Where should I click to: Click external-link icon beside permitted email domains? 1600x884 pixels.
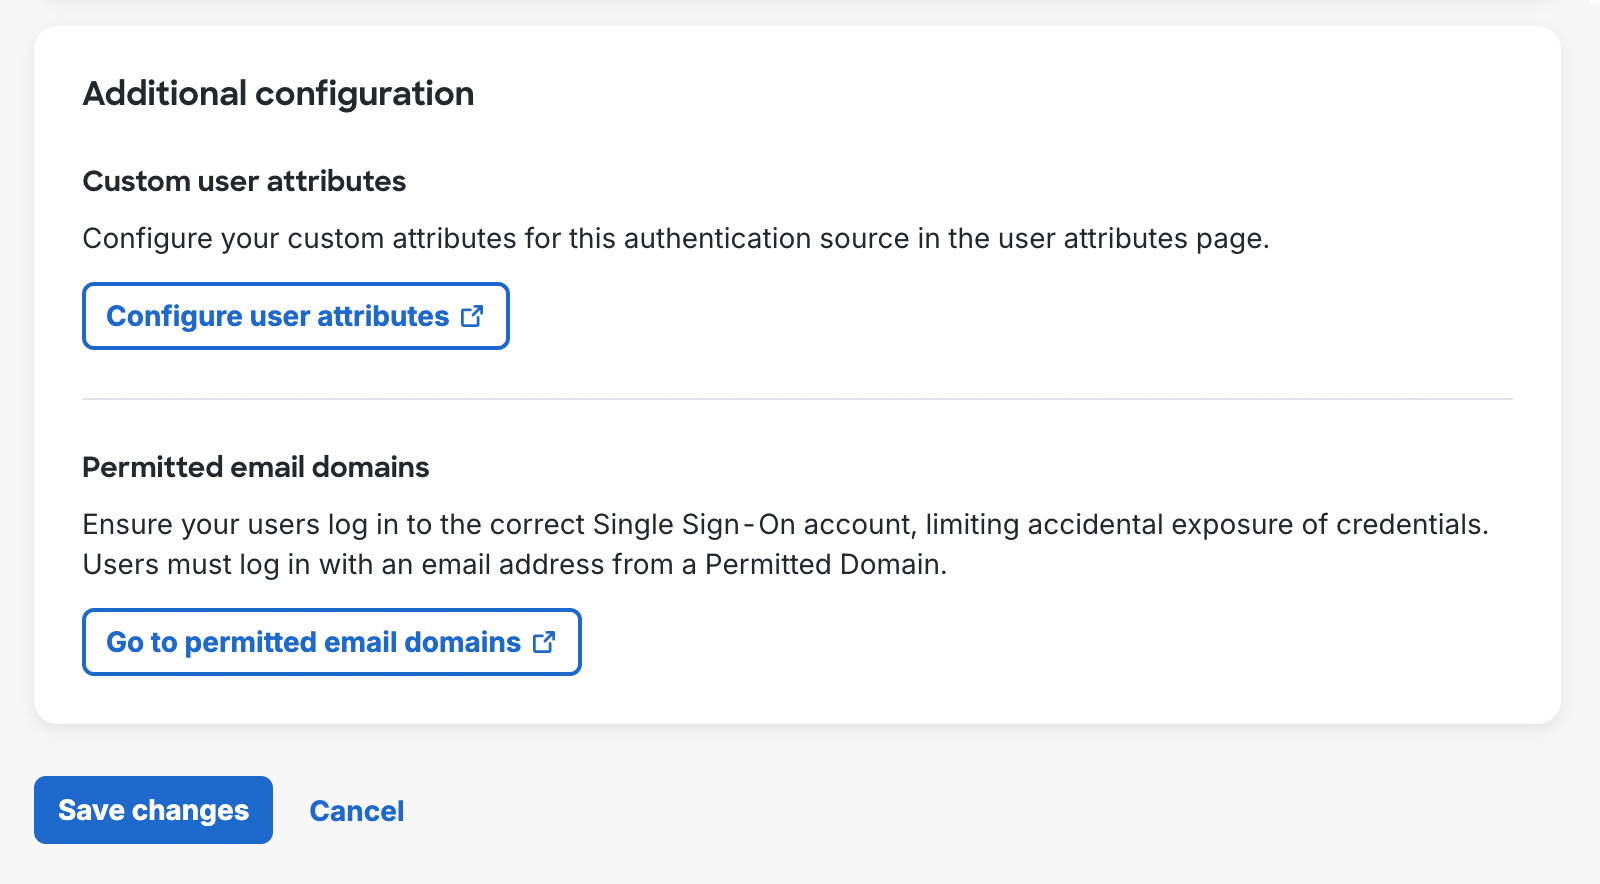[x=544, y=642]
